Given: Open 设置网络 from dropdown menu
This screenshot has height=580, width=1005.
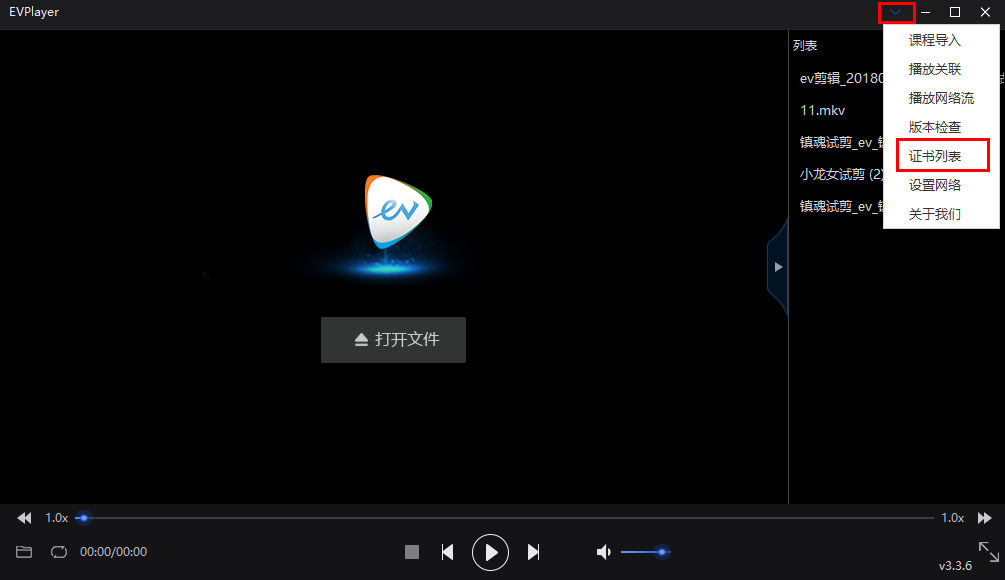Looking at the screenshot, I should point(935,185).
